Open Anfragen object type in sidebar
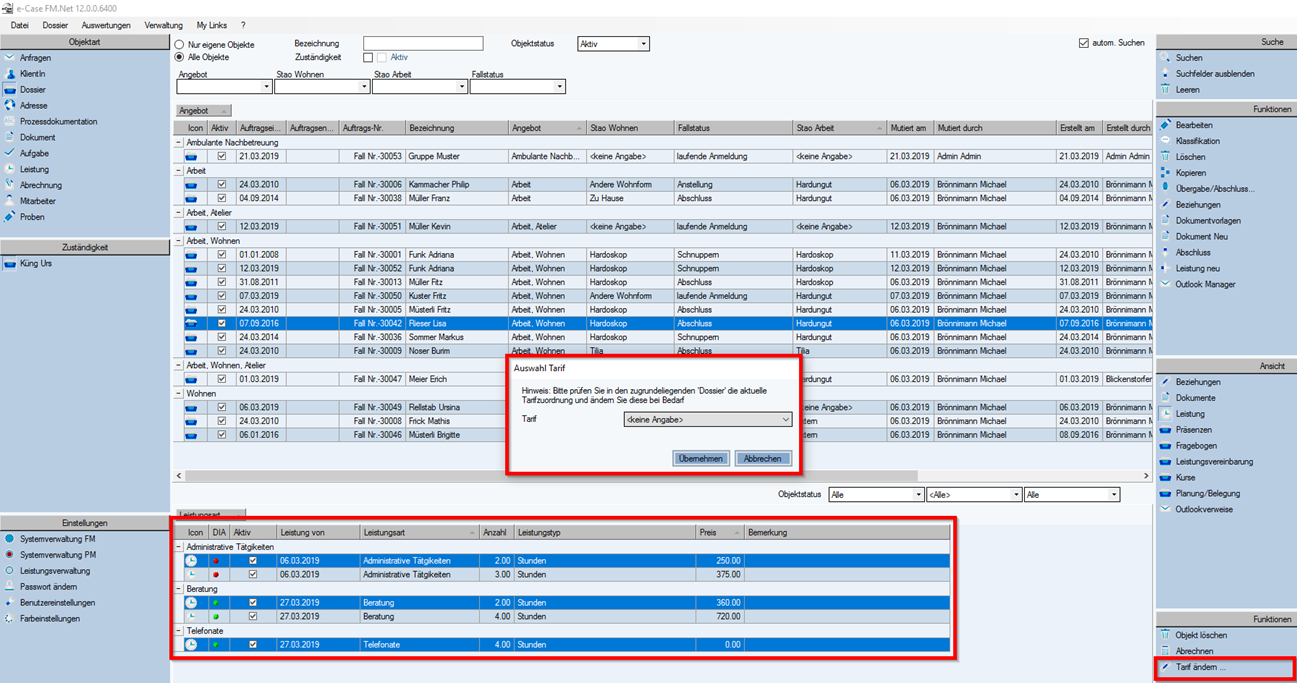Screen dimensions: 1297x683 click(35, 58)
